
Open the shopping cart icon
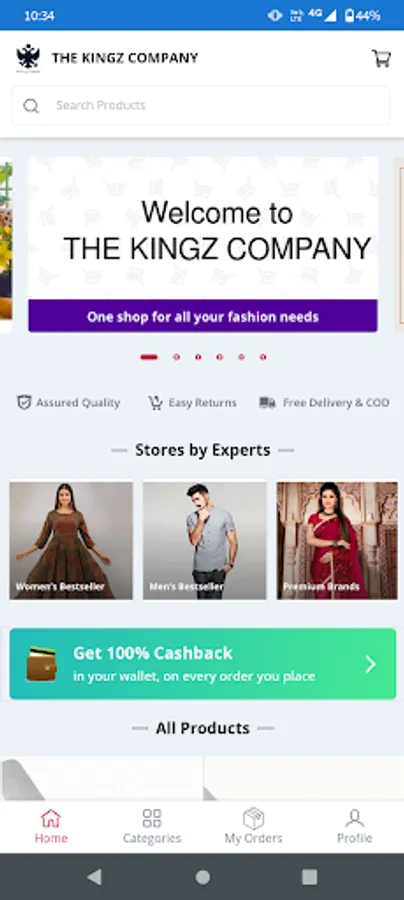click(382, 58)
